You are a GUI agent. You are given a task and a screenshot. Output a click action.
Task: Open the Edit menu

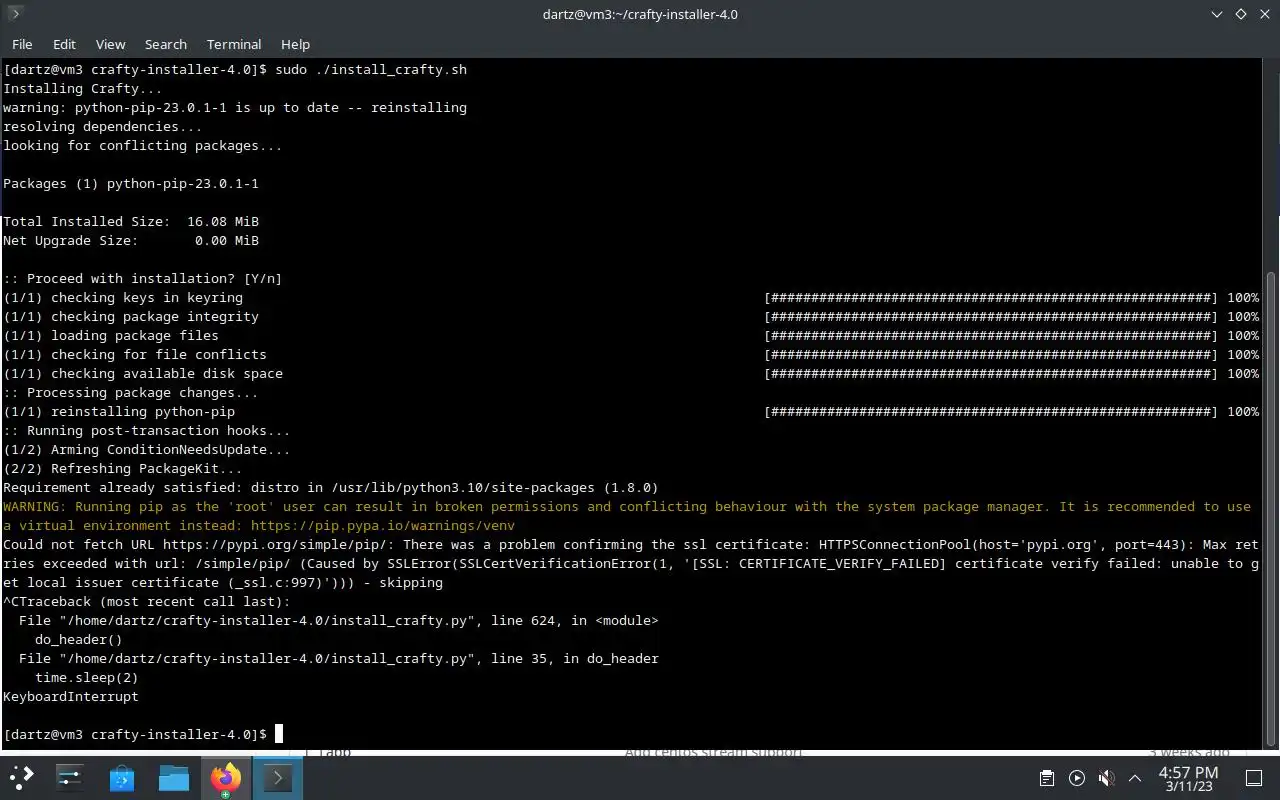(x=64, y=44)
